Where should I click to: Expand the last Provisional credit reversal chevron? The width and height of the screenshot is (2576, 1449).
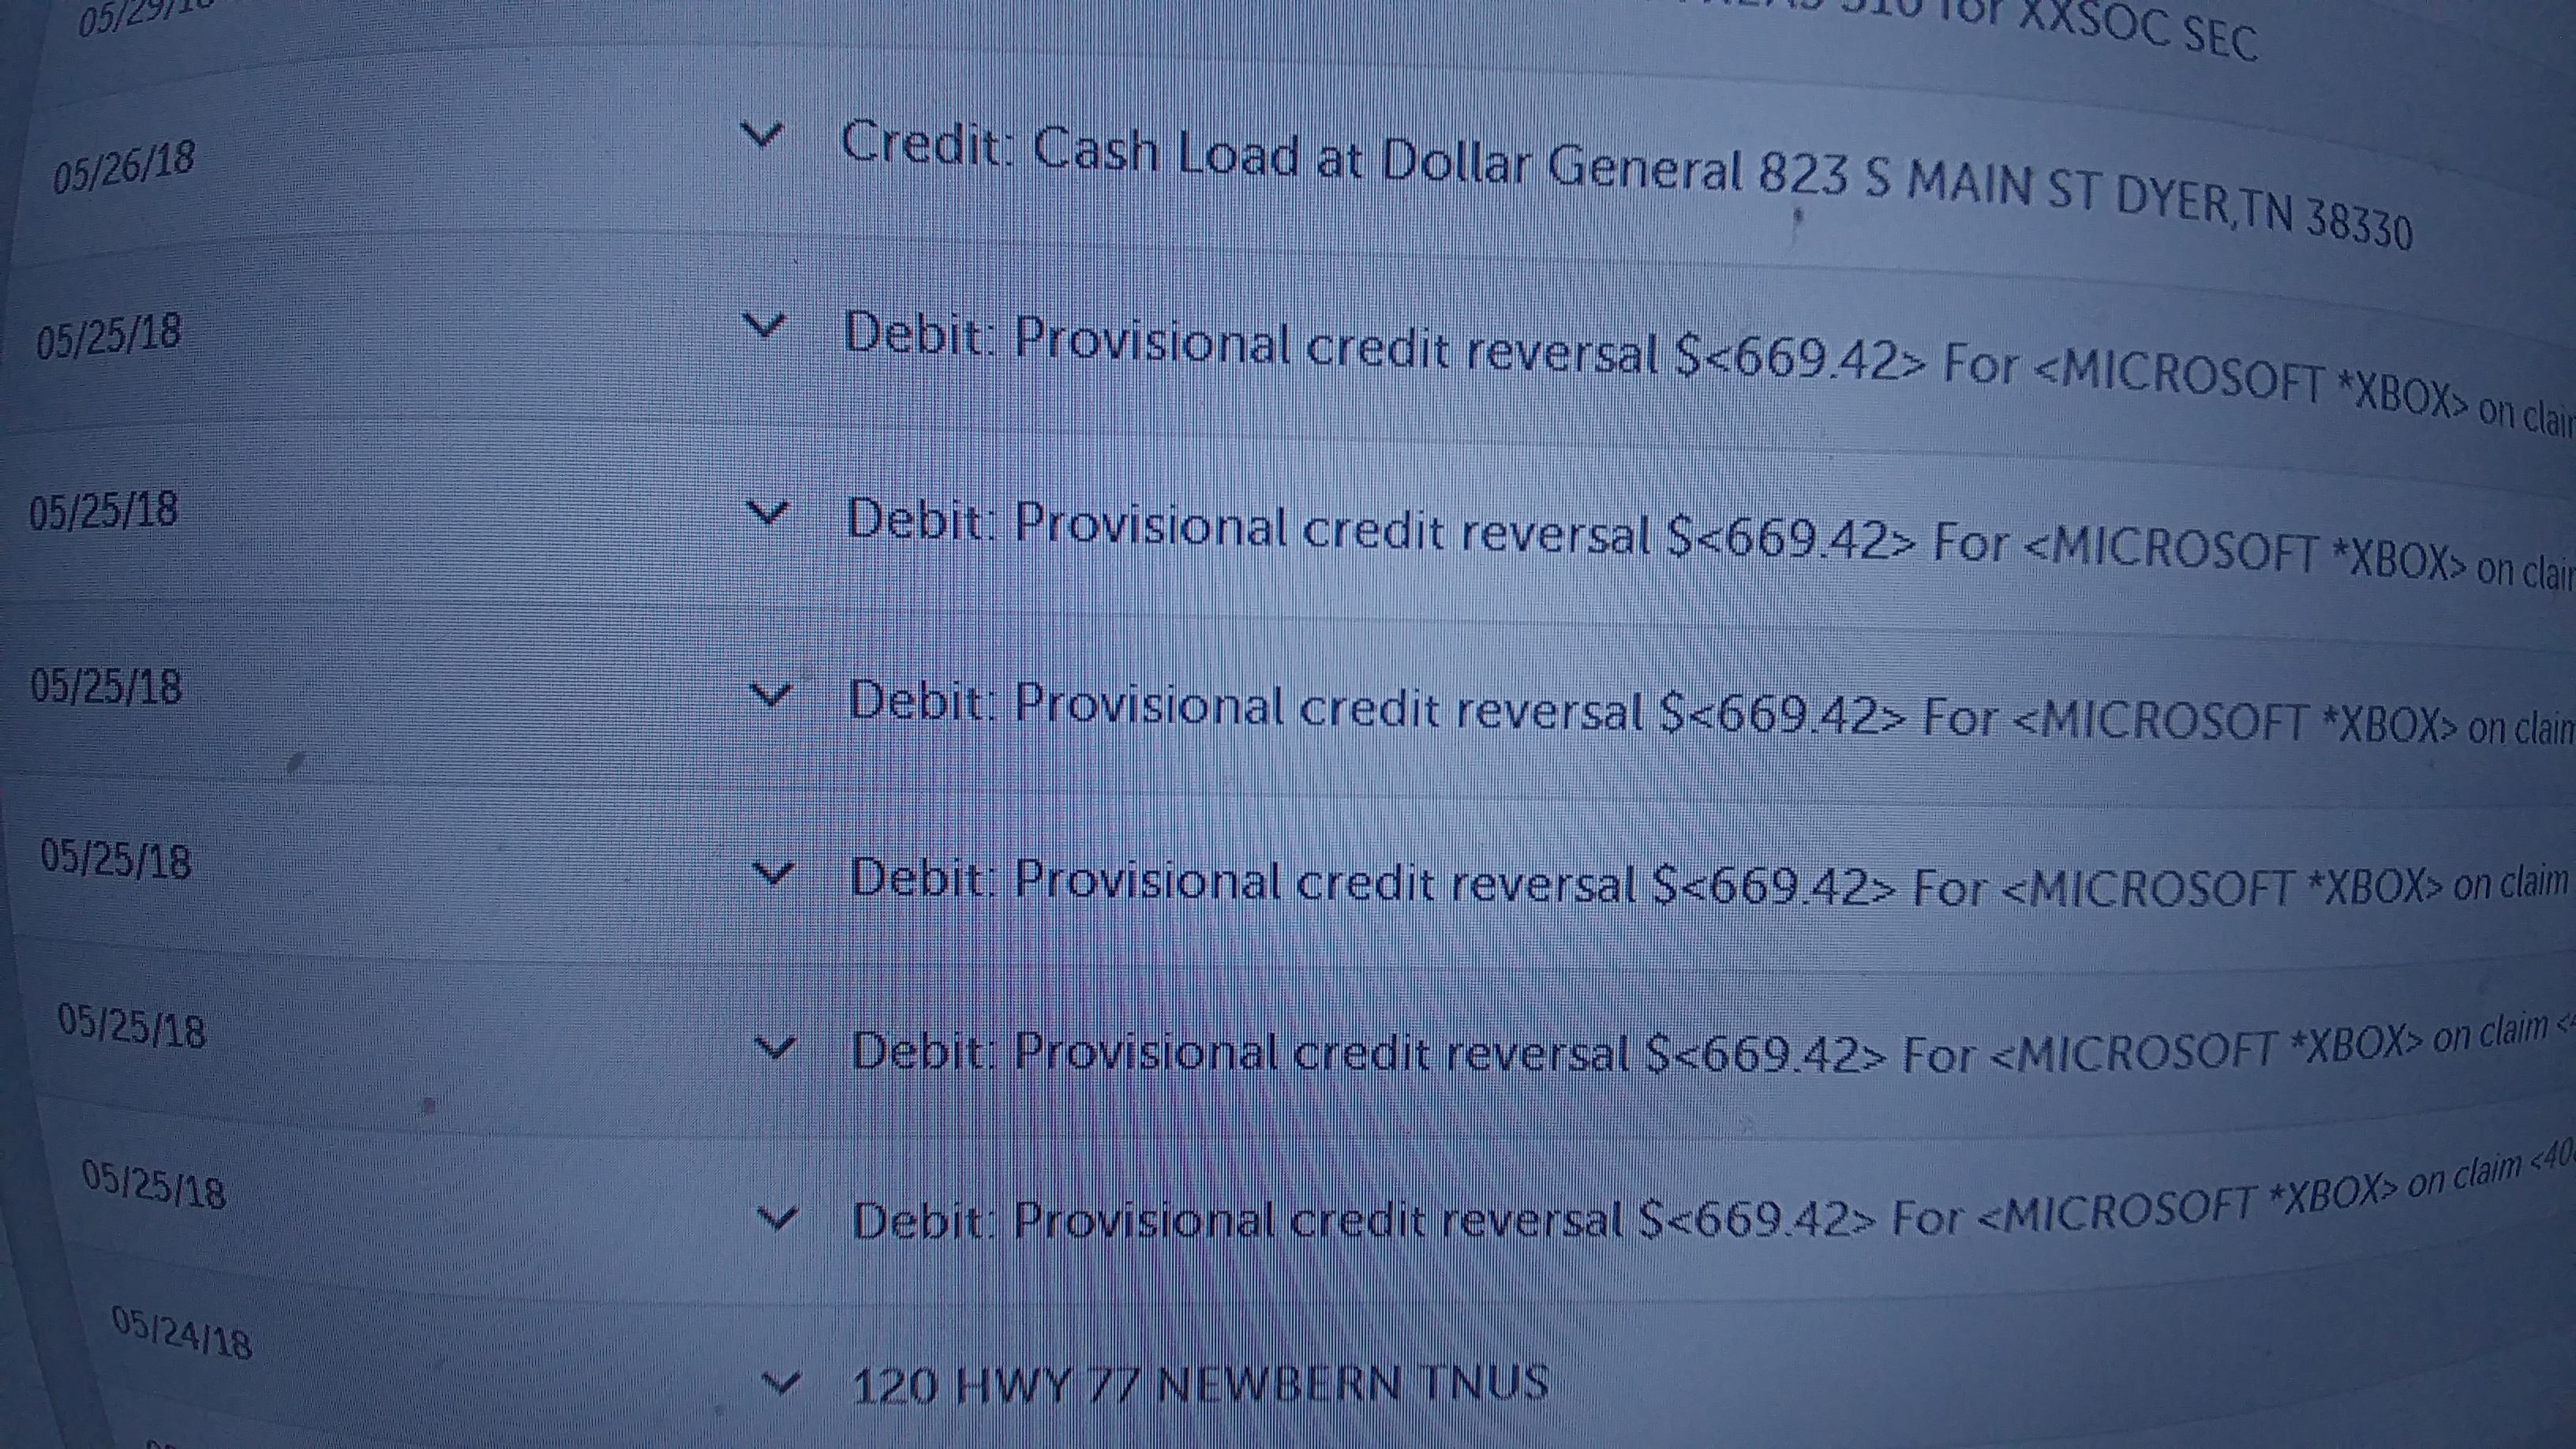pos(777,1217)
